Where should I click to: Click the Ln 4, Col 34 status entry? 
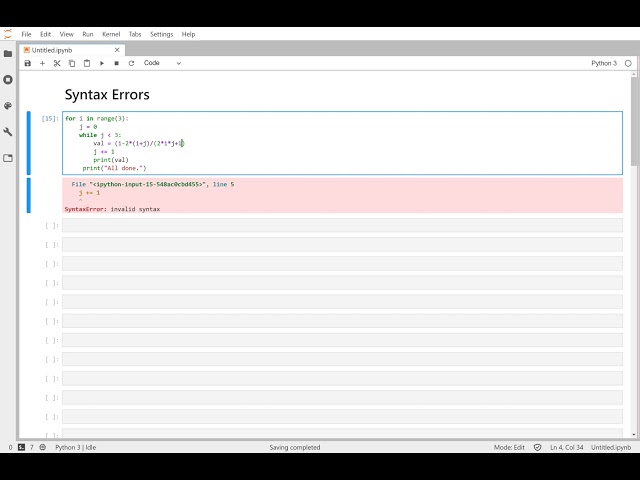[x=567, y=447]
